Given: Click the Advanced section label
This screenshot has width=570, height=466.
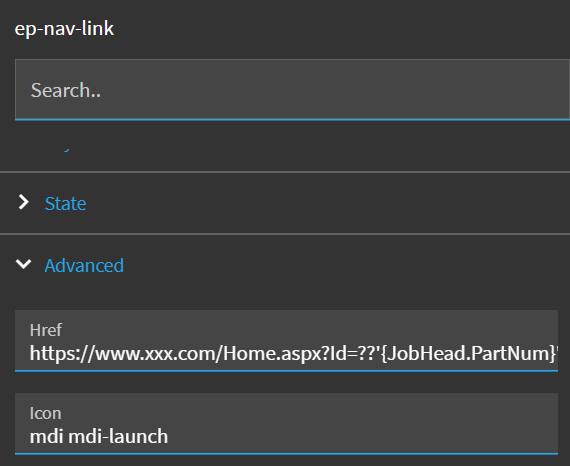Looking at the screenshot, I should tap(84, 265).
